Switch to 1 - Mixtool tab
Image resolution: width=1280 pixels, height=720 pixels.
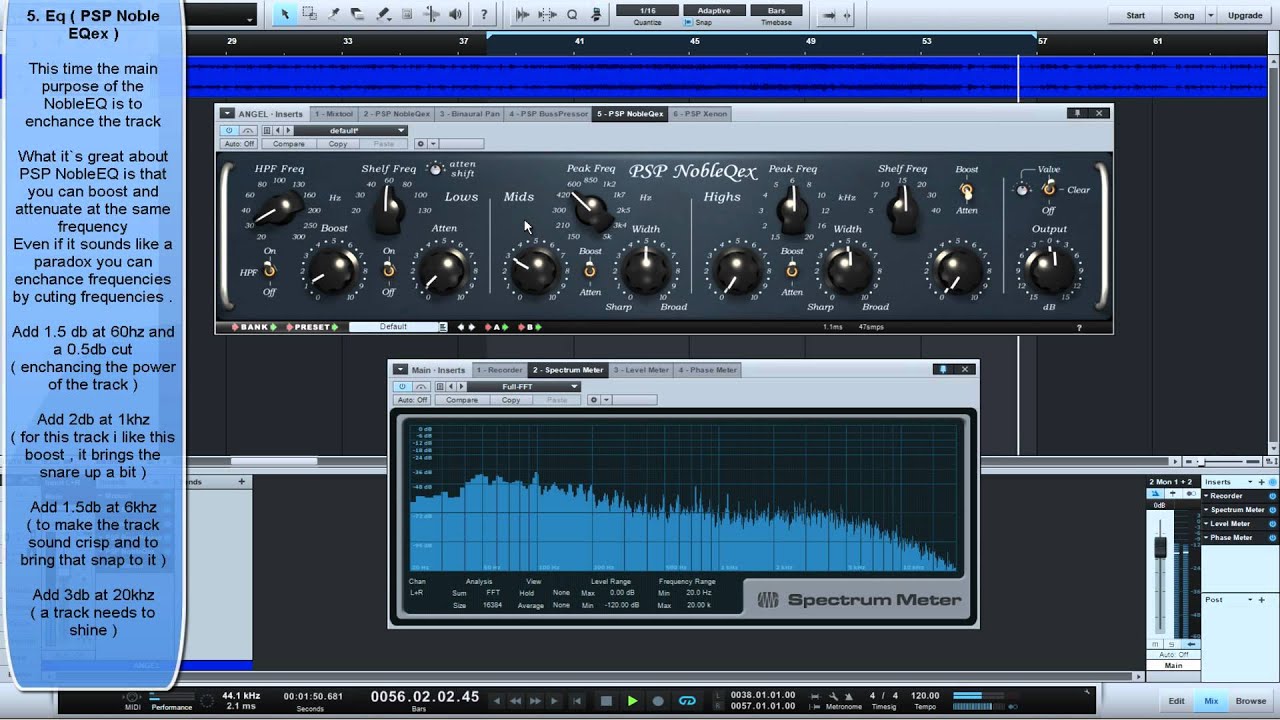click(x=333, y=114)
